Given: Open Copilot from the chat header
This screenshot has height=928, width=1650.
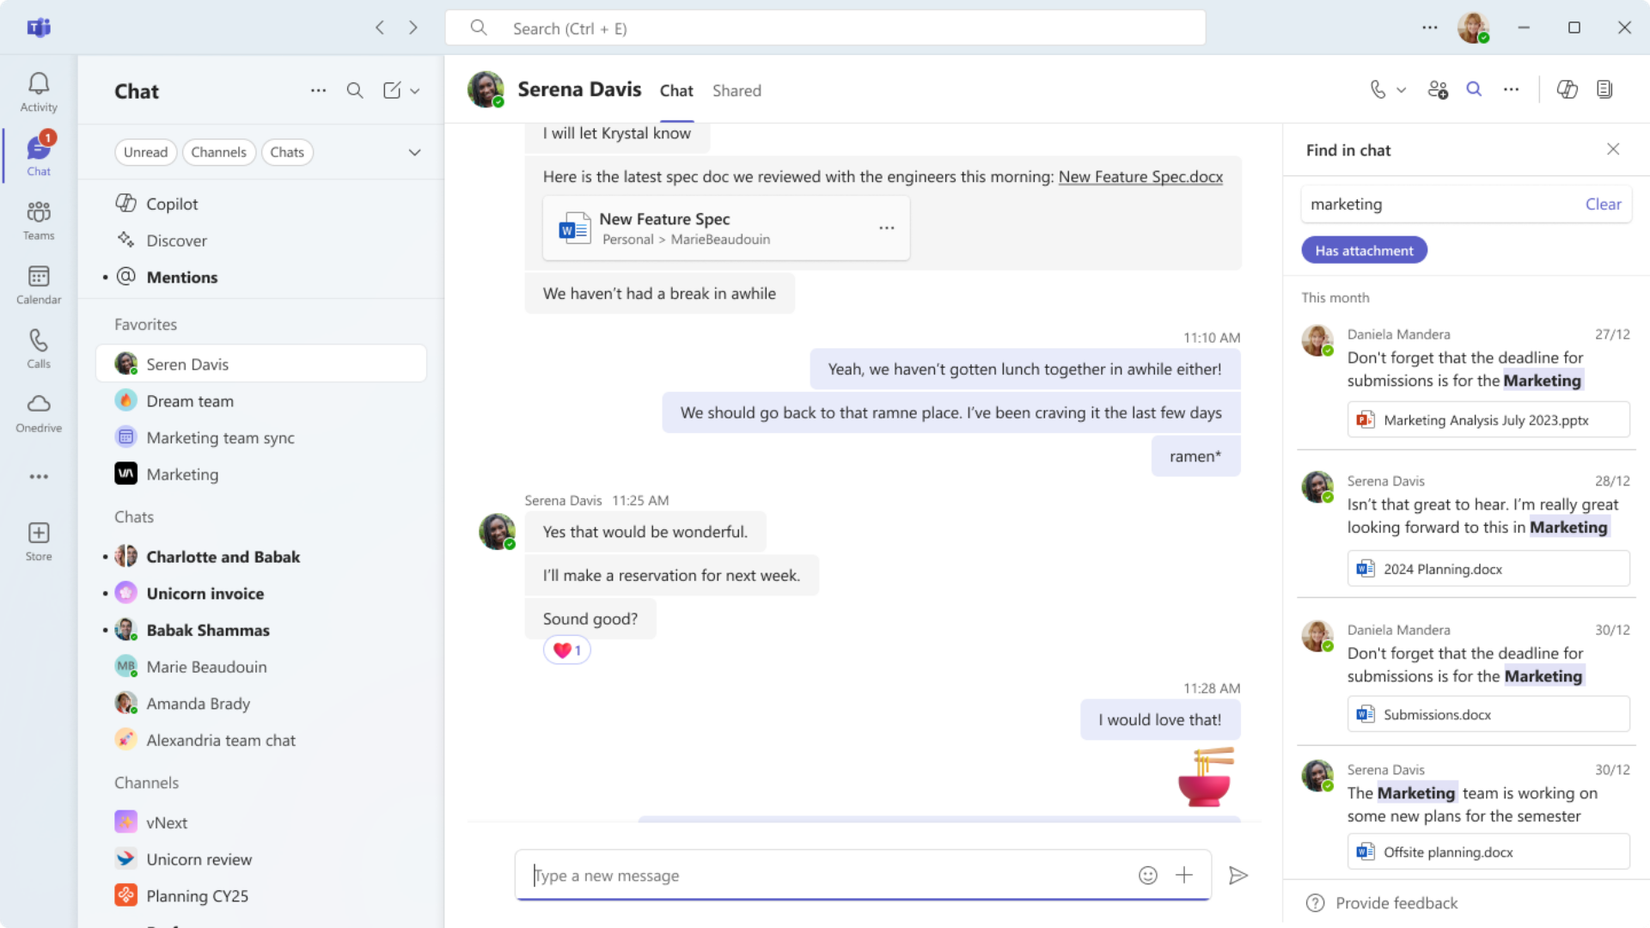Looking at the screenshot, I should (x=1566, y=89).
